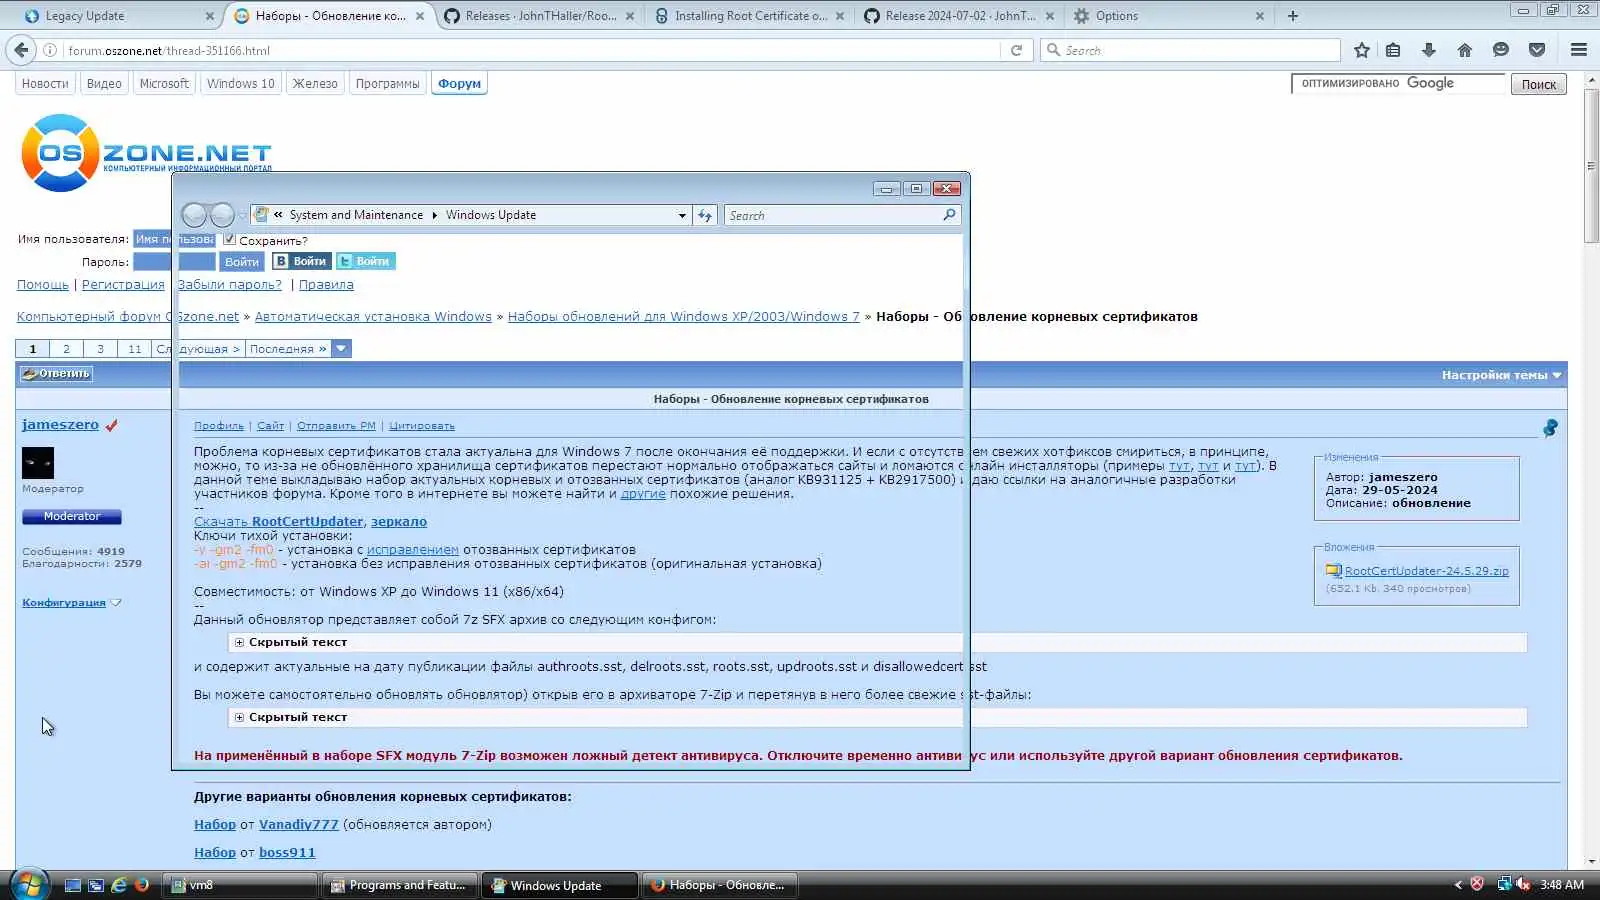Close the Options tab

1259,16
